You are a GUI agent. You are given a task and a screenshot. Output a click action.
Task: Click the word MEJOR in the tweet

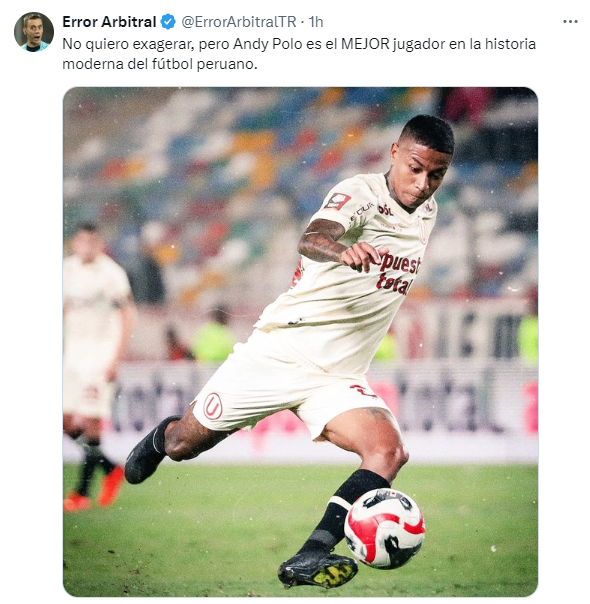365,44
